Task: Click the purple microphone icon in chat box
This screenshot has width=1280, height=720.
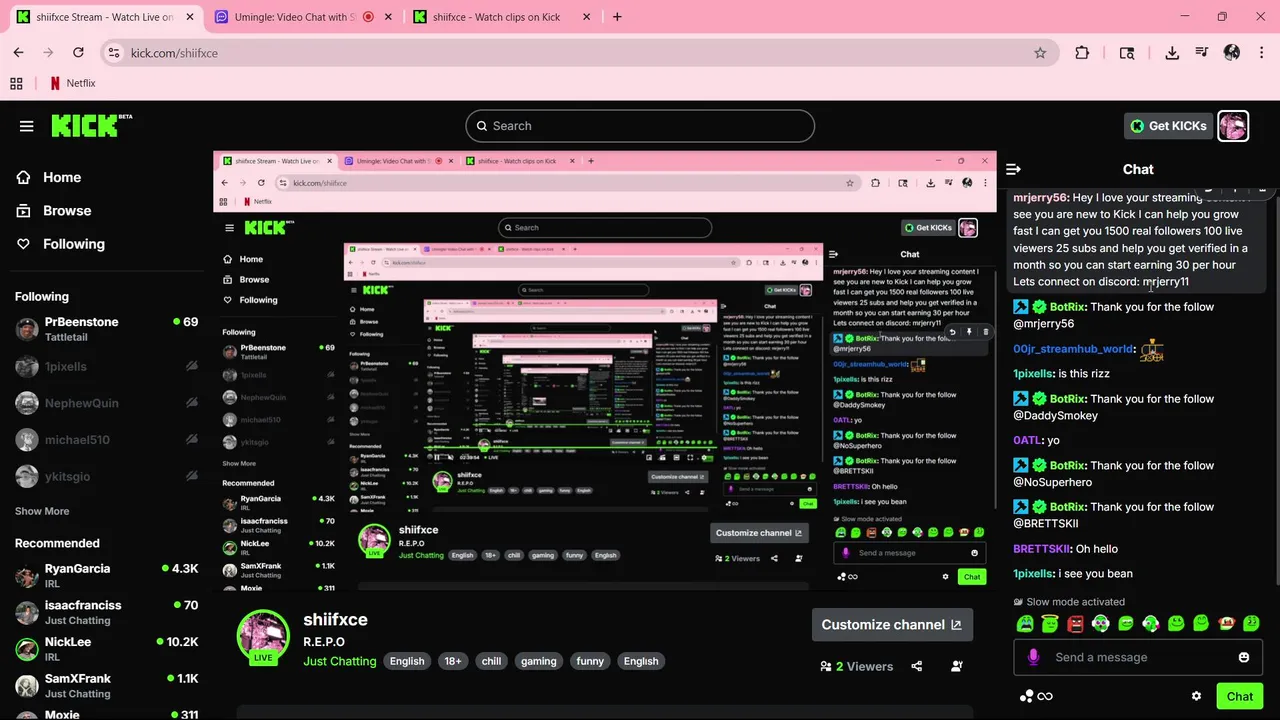Action: [x=1033, y=657]
